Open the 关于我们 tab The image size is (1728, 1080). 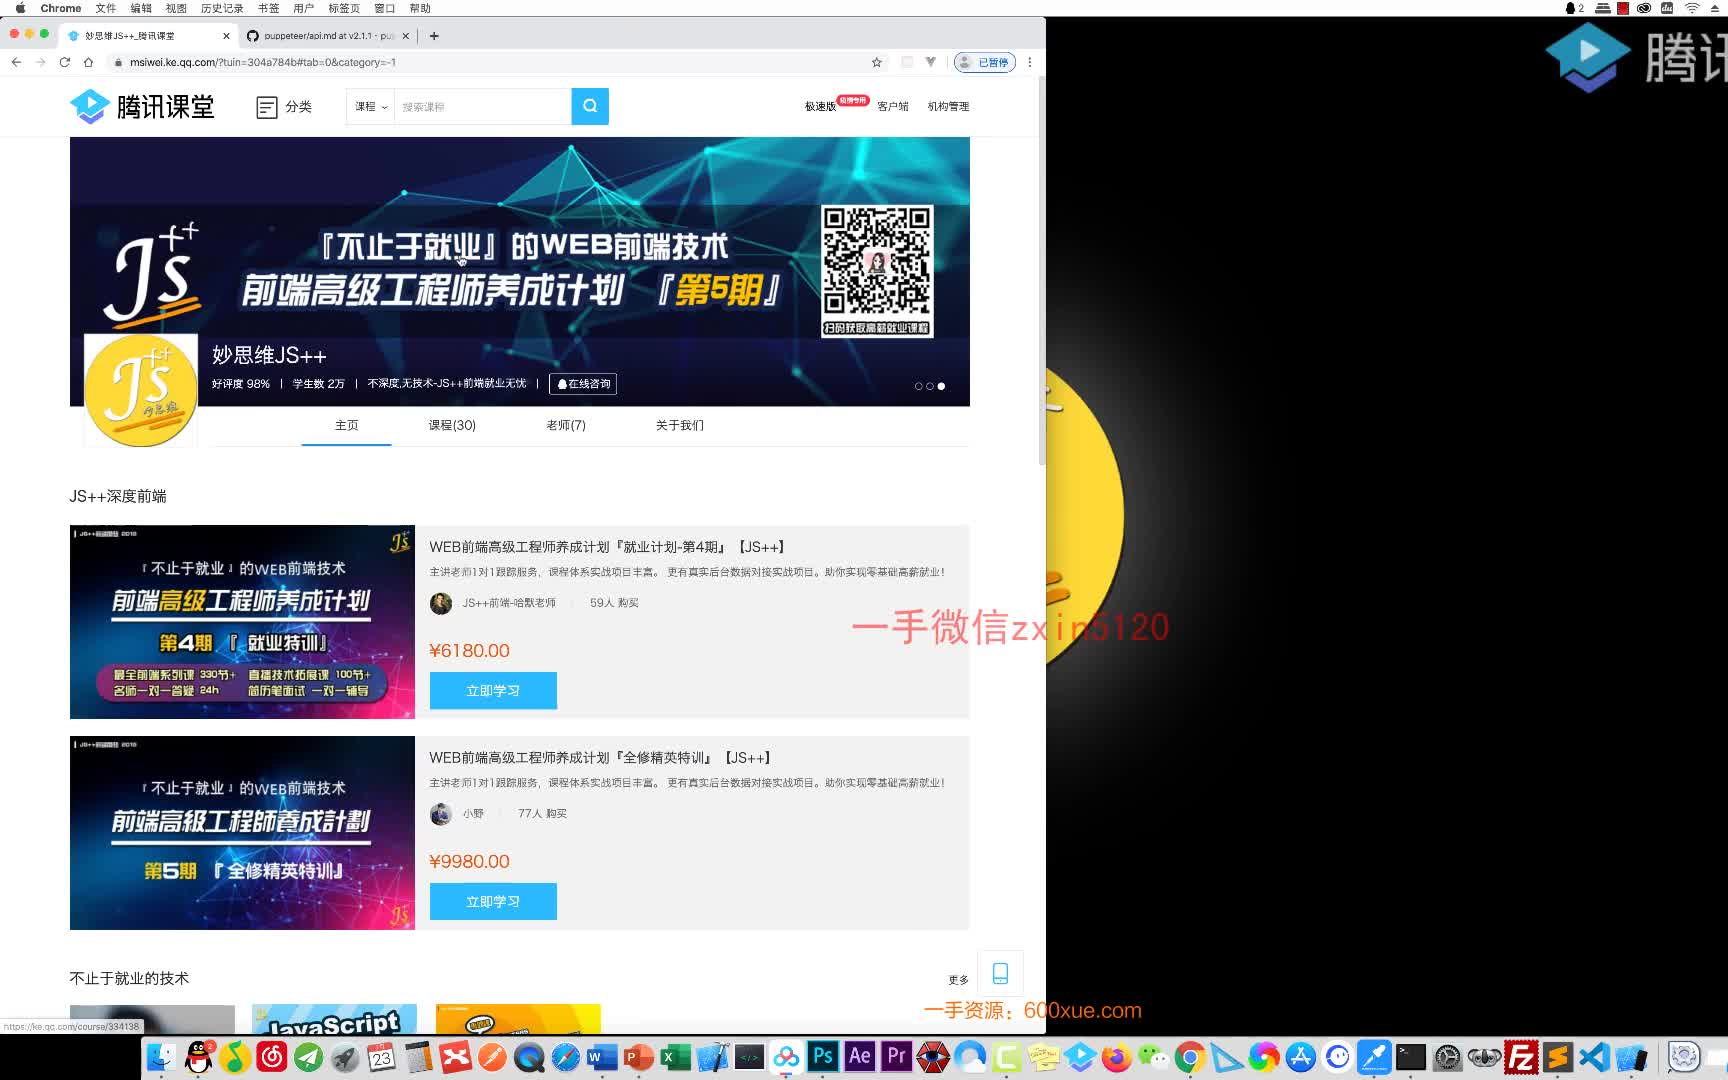pos(680,425)
